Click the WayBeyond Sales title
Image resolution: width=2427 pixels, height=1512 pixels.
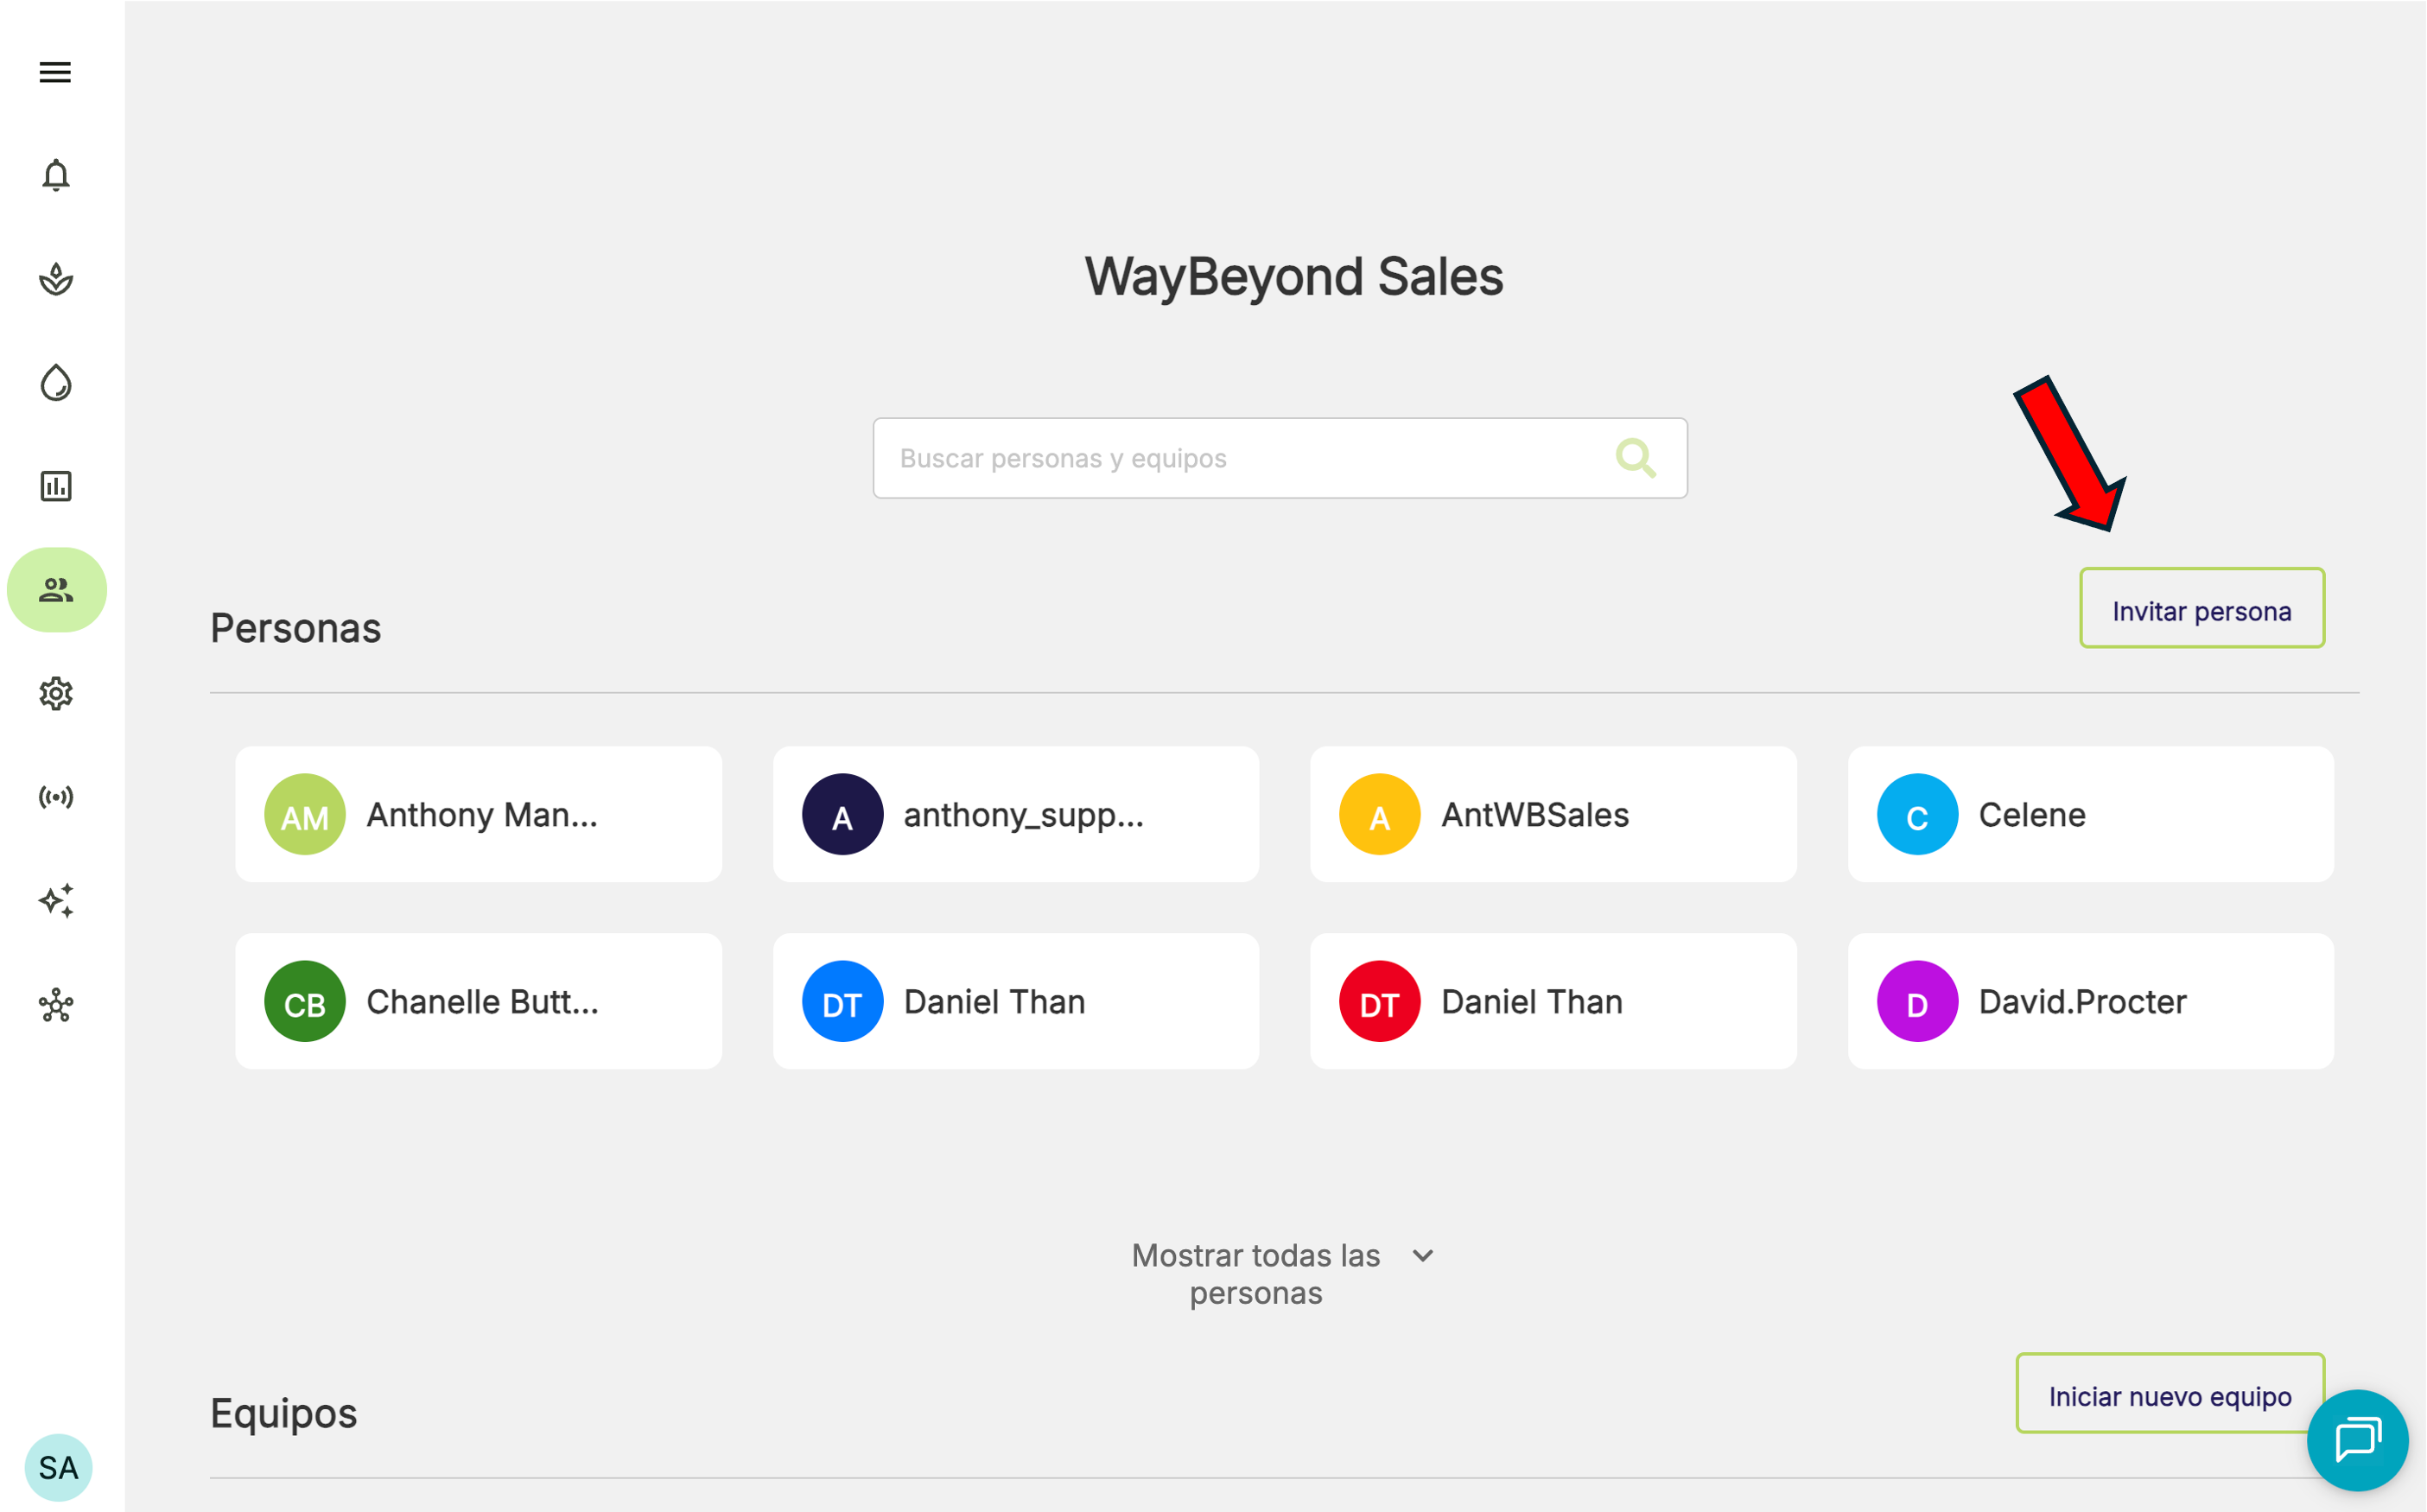click(1294, 277)
